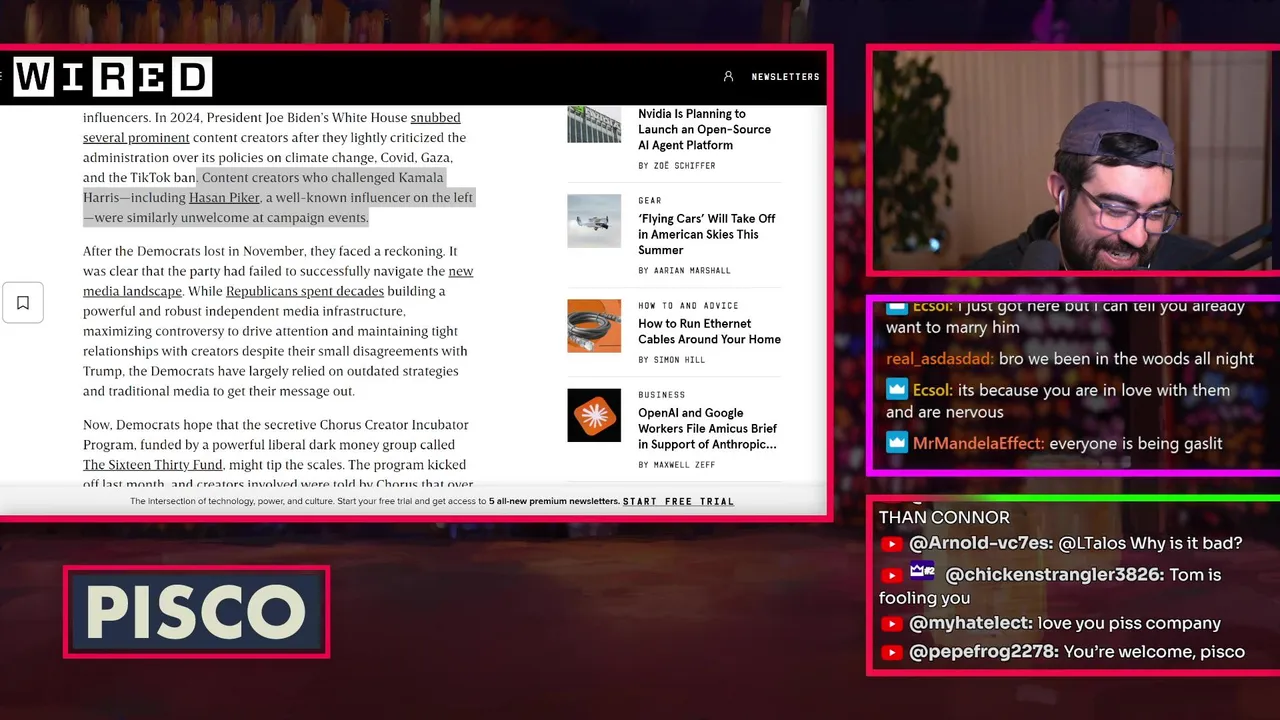Open 'How to Run Ethernet Cables' article
This screenshot has height=720, width=1280.
point(709,331)
